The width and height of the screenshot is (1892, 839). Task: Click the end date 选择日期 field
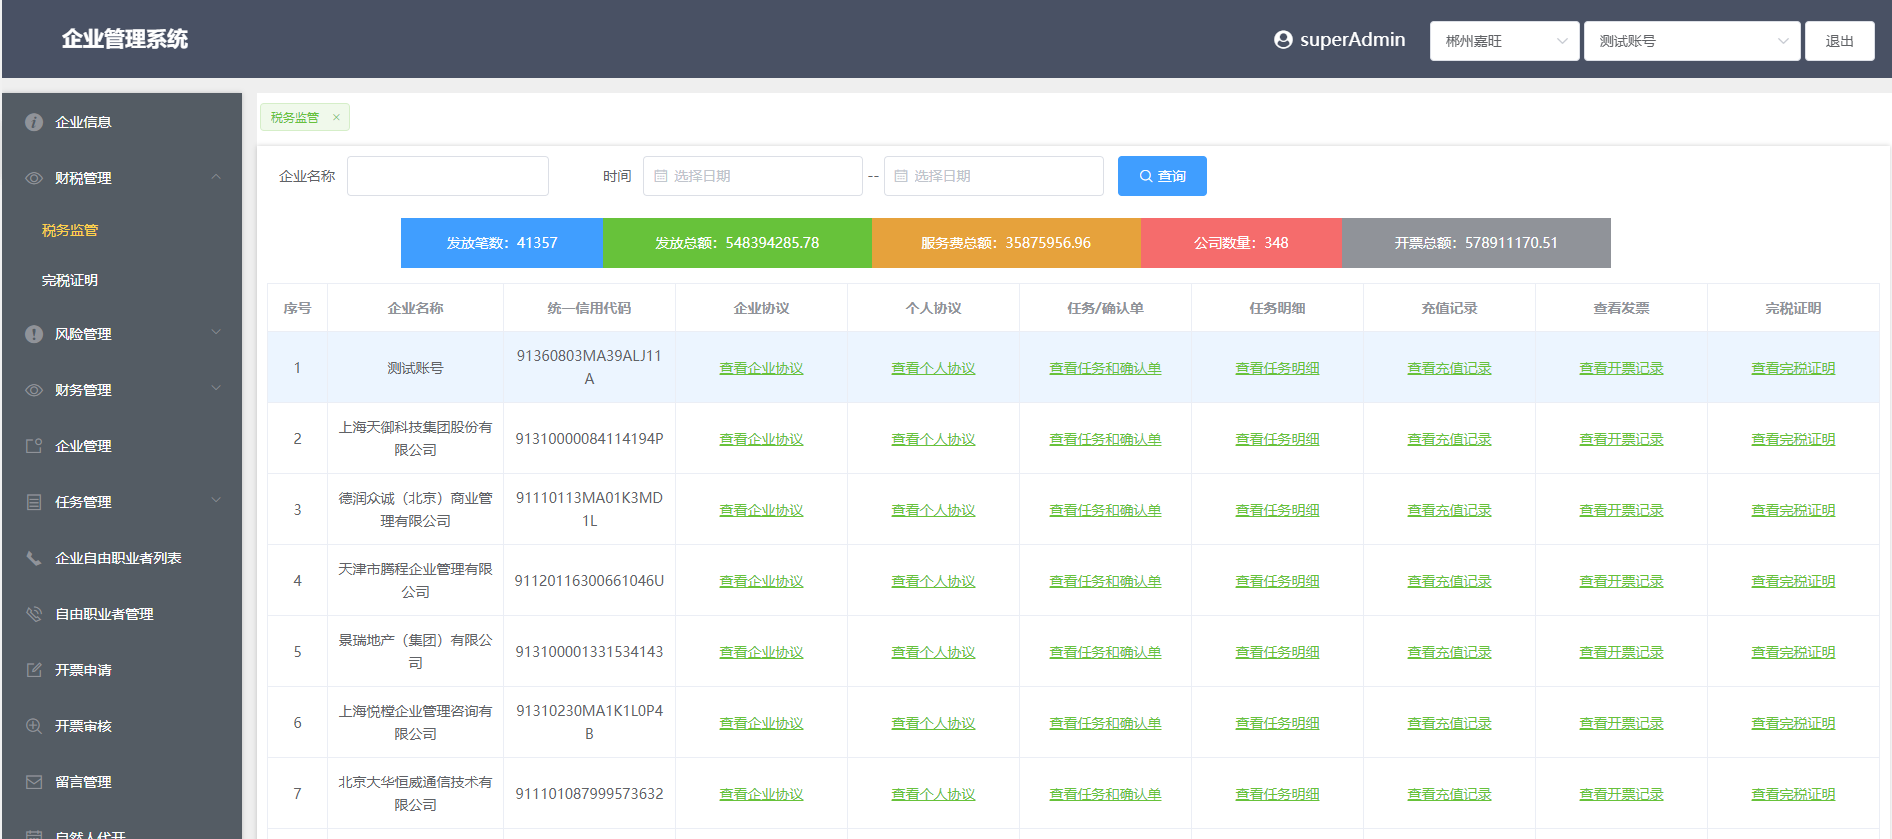tap(993, 176)
